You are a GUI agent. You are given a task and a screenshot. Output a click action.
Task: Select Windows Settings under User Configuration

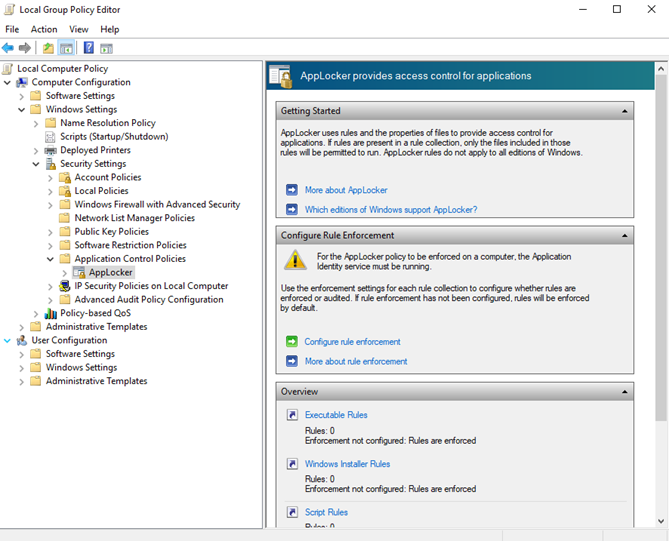pos(81,367)
